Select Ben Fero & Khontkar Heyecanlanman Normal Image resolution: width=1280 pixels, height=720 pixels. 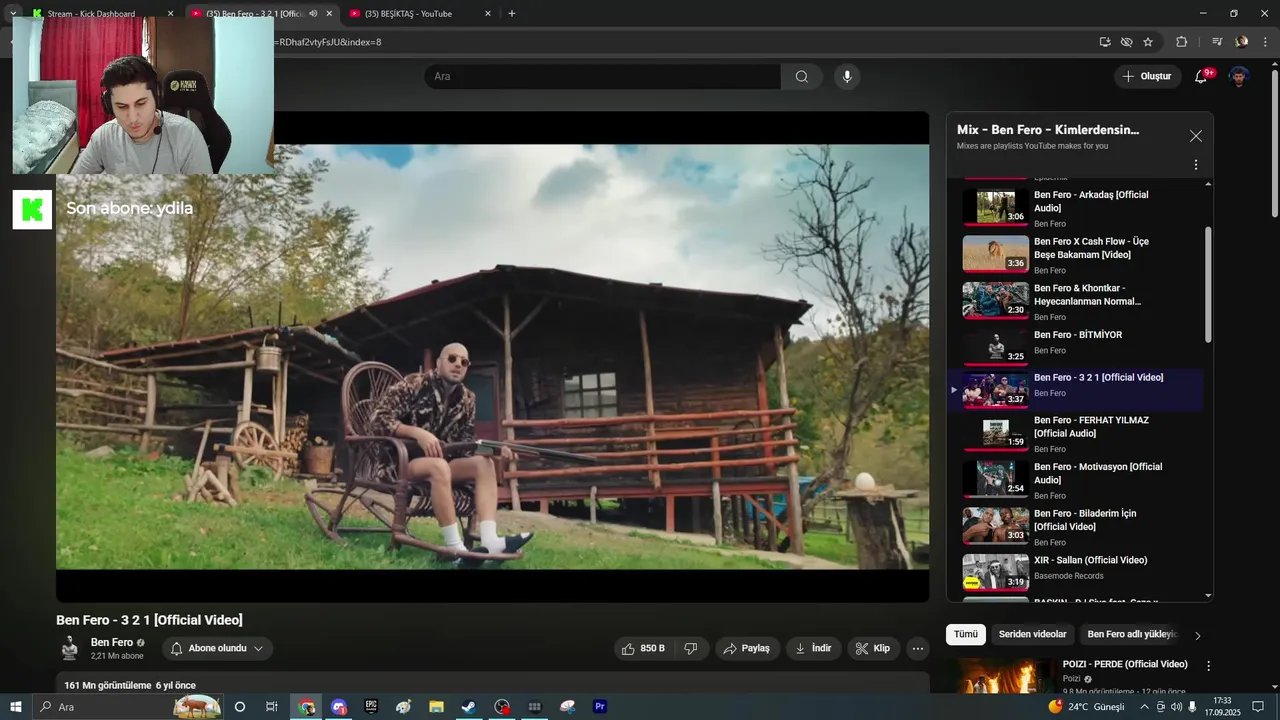click(x=1077, y=301)
